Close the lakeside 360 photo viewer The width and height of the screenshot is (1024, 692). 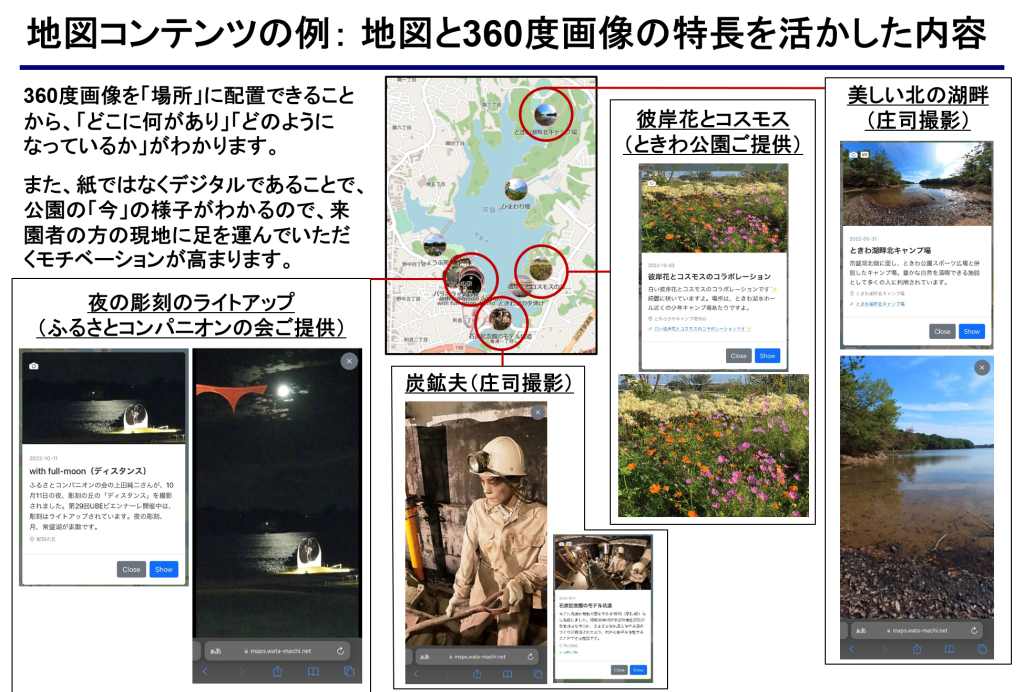(x=981, y=368)
